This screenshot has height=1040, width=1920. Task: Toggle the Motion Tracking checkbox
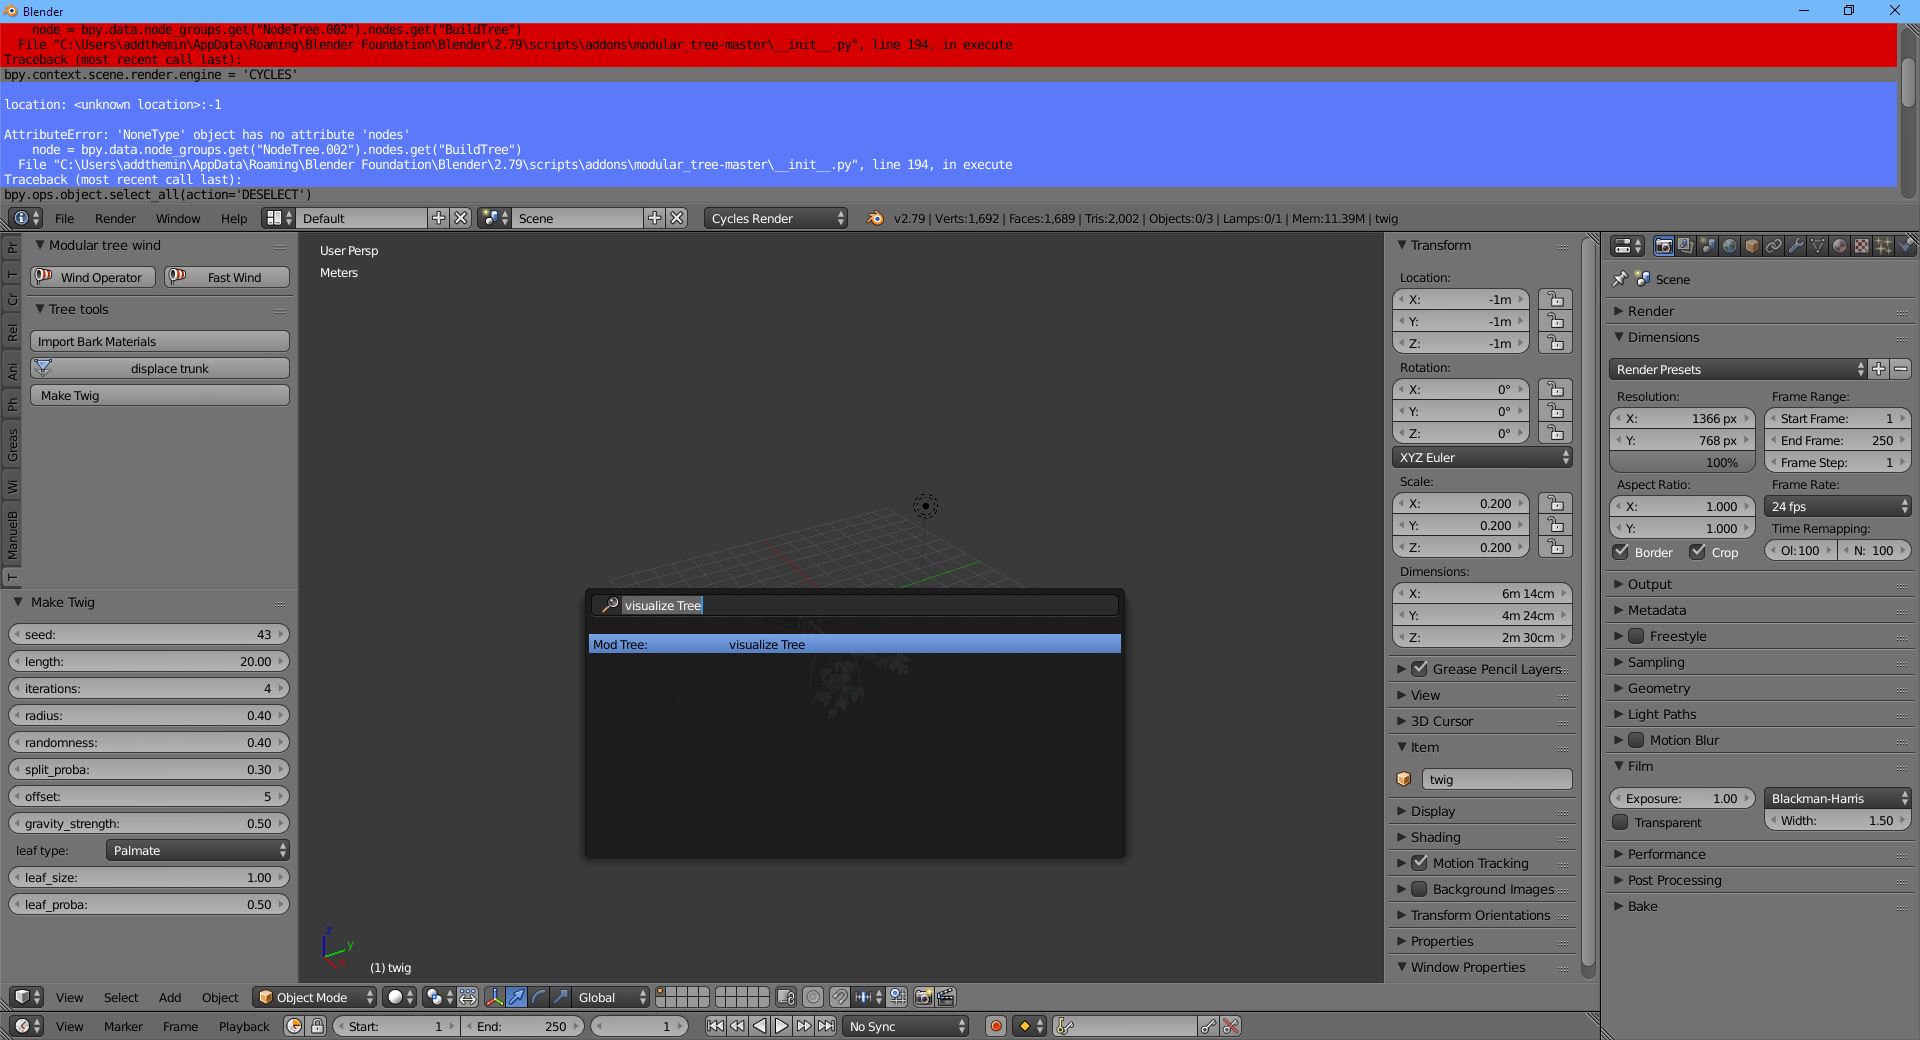pyautogui.click(x=1419, y=863)
